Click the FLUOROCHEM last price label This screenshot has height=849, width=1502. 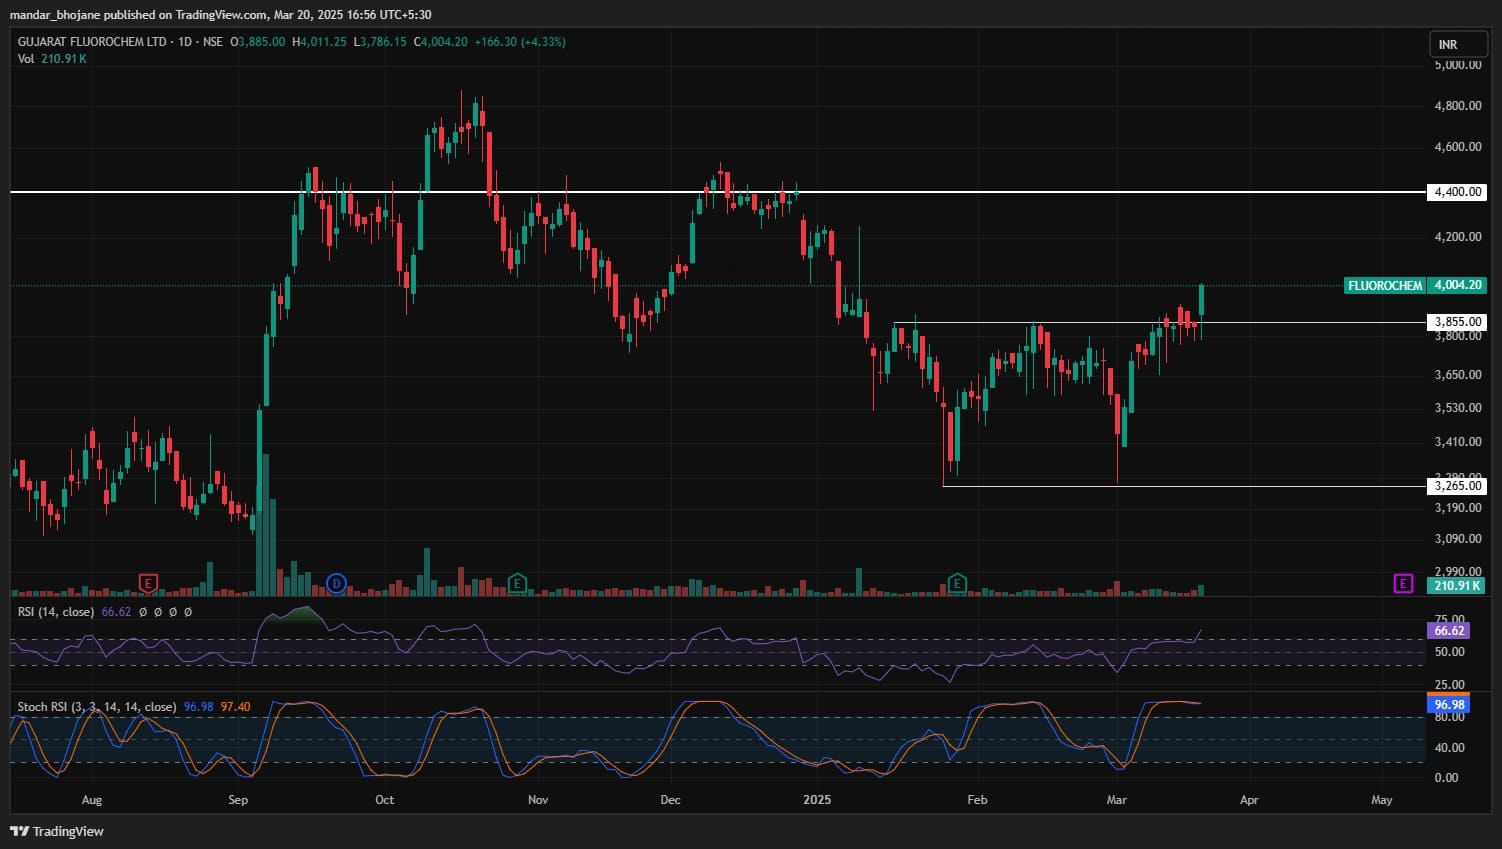1384,286
